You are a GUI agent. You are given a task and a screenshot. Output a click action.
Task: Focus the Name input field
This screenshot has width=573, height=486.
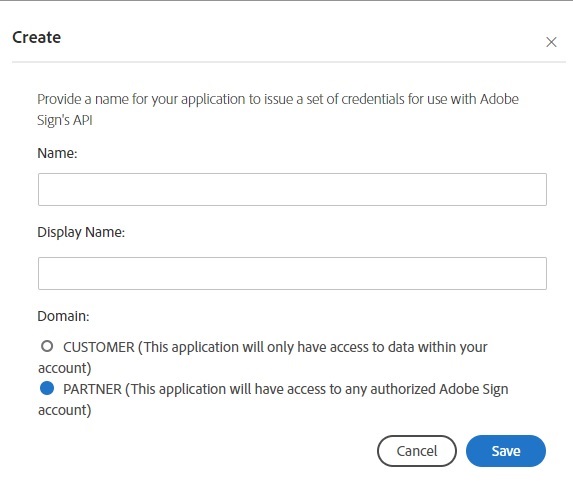pyautogui.click(x=292, y=189)
